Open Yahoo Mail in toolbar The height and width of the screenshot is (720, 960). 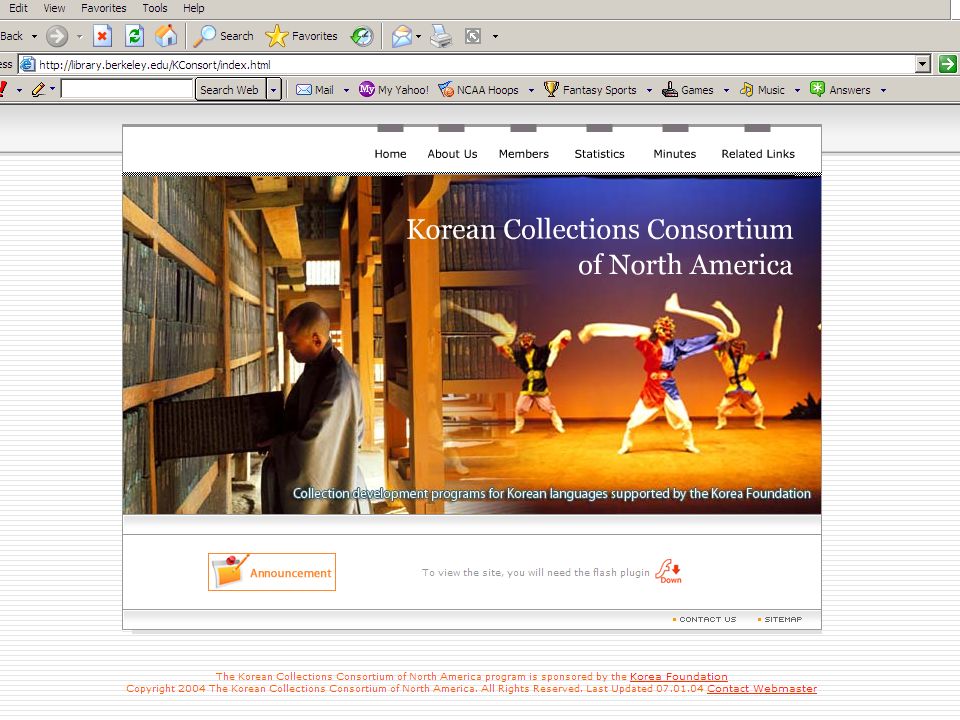pyautogui.click(x=315, y=90)
